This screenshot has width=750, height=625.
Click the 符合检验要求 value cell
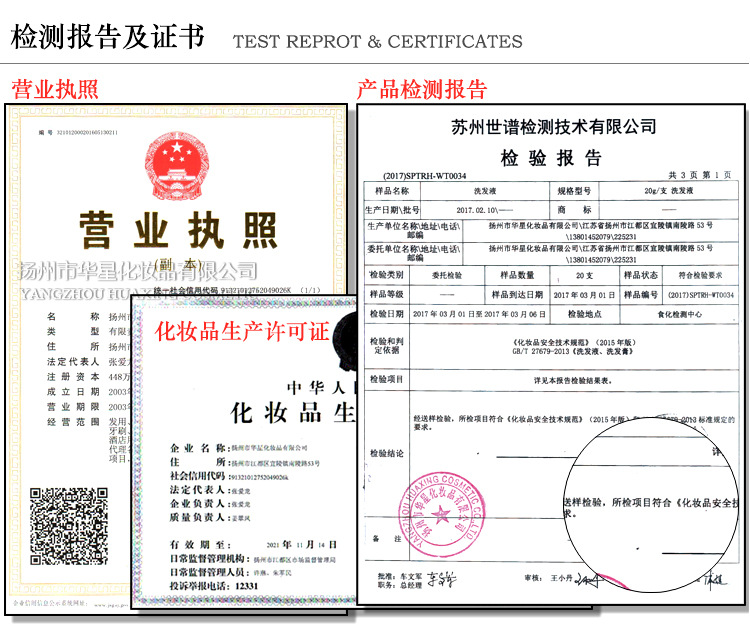(x=700, y=275)
